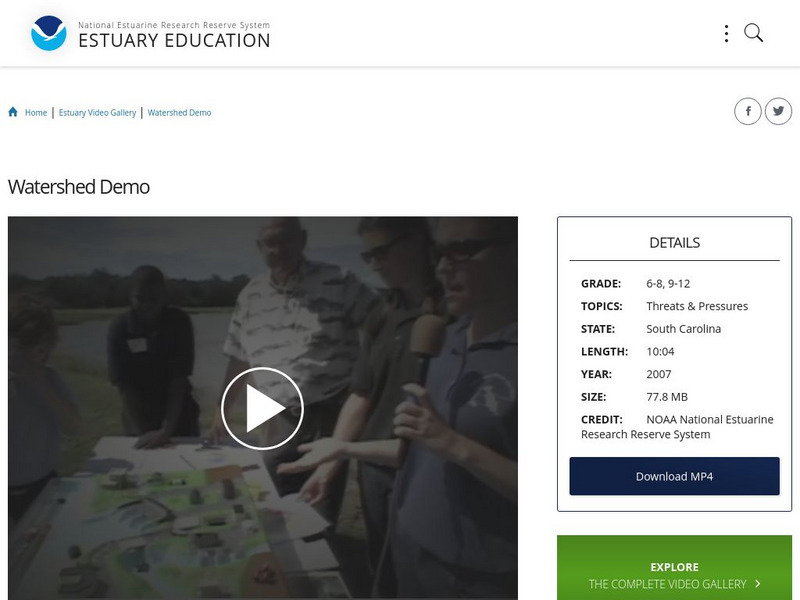Open the three-dot menu in header

point(726,33)
